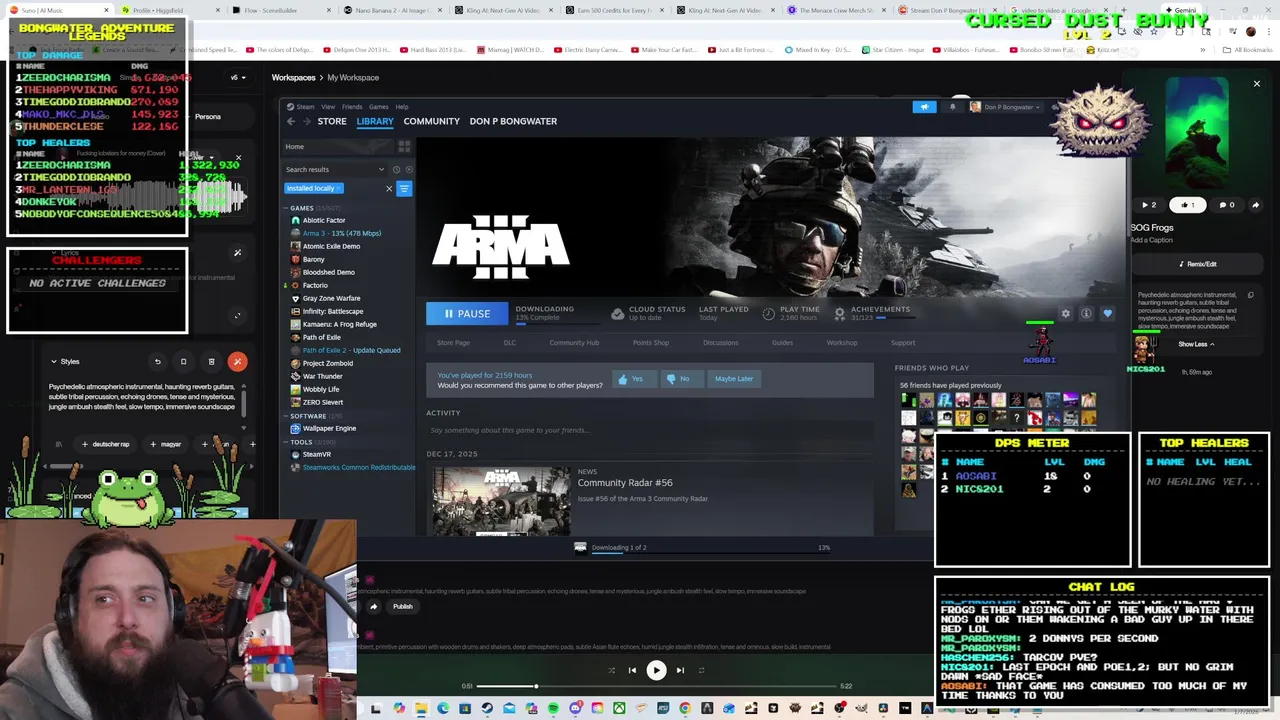This screenshot has height=720, width=1280.
Task: Select Path of Exile 2 - Update Queued
Action: [x=351, y=350]
